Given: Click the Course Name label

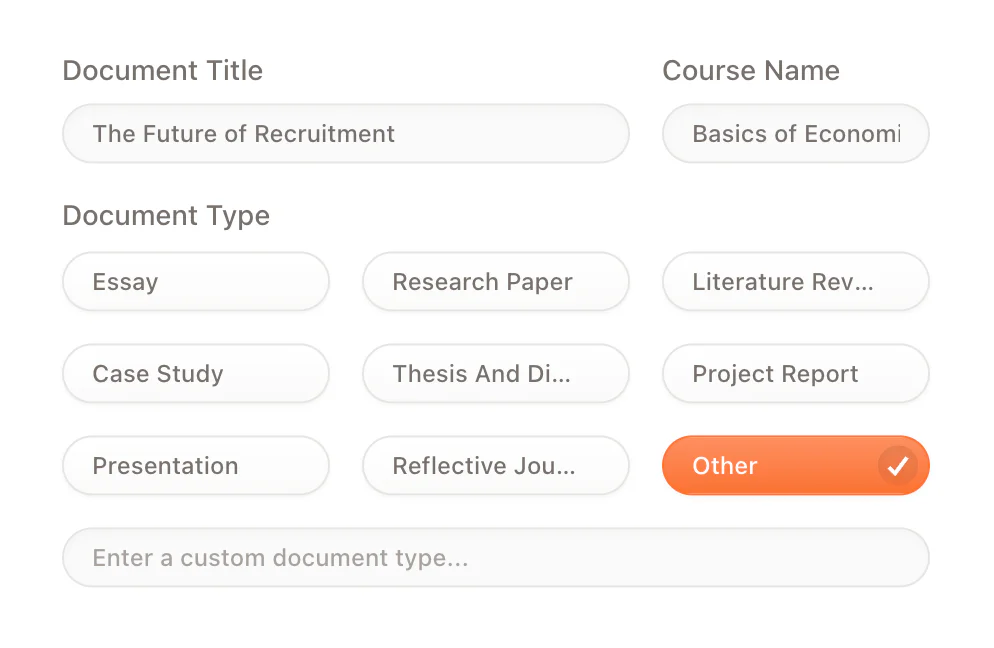Looking at the screenshot, I should click(x=751, y=71).
